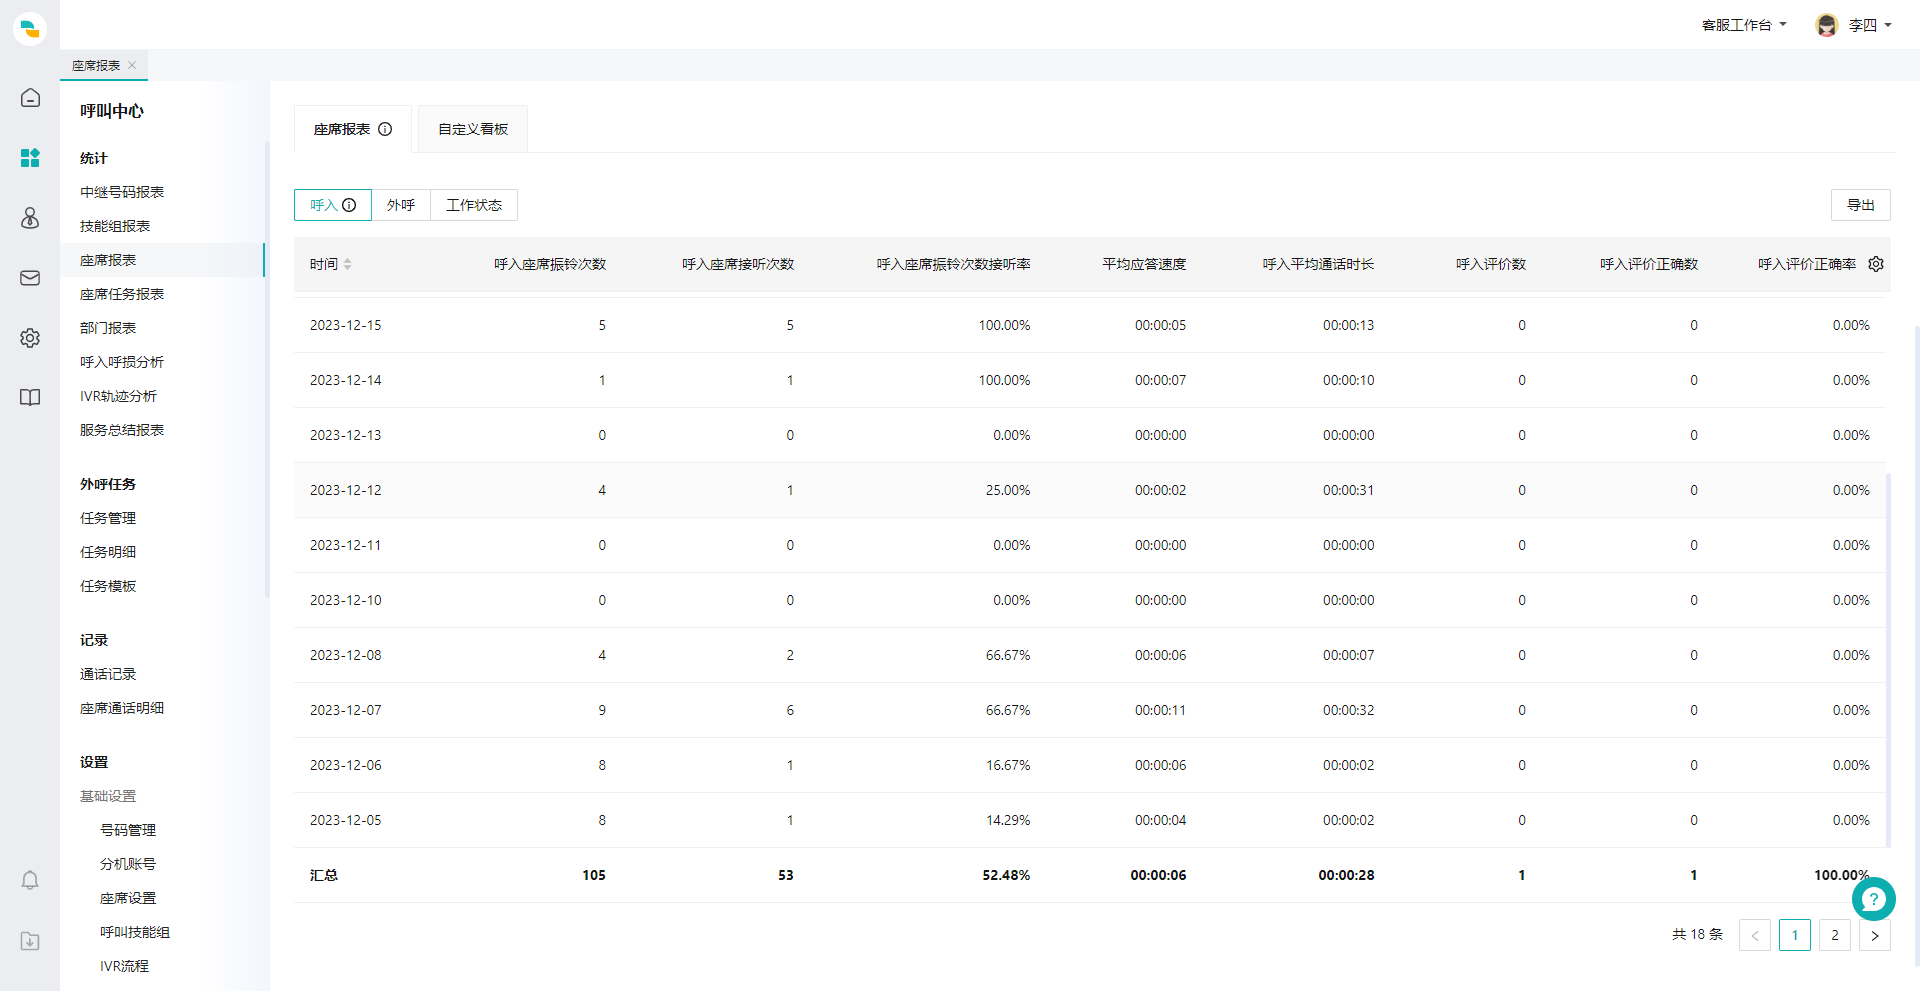
Task: Select the teal apps grid icon
Action: tap(30, 158)
